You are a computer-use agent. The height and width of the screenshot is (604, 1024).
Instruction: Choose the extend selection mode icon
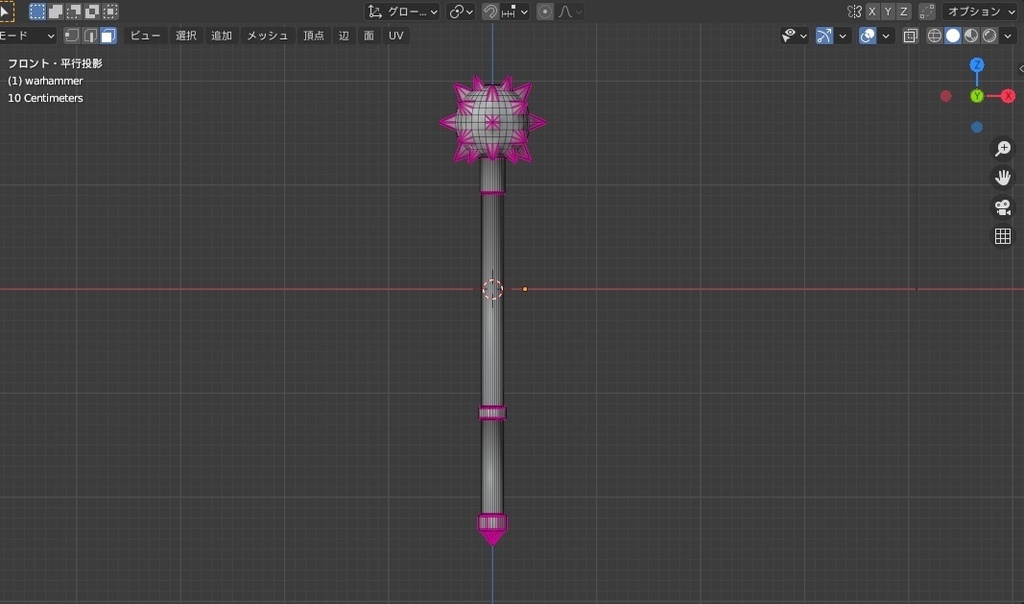[56, 11]
